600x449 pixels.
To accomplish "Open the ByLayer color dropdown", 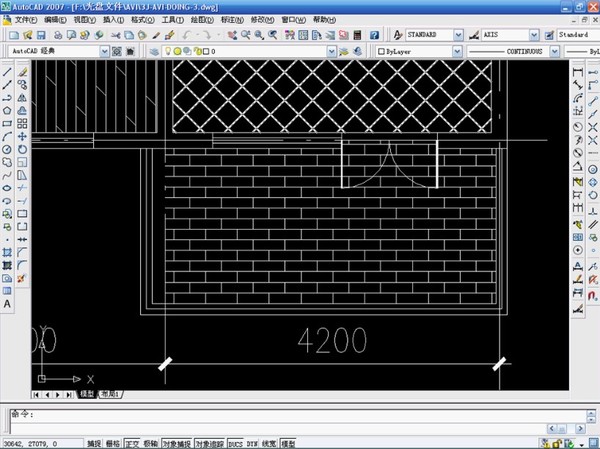I will pos(457,51).
